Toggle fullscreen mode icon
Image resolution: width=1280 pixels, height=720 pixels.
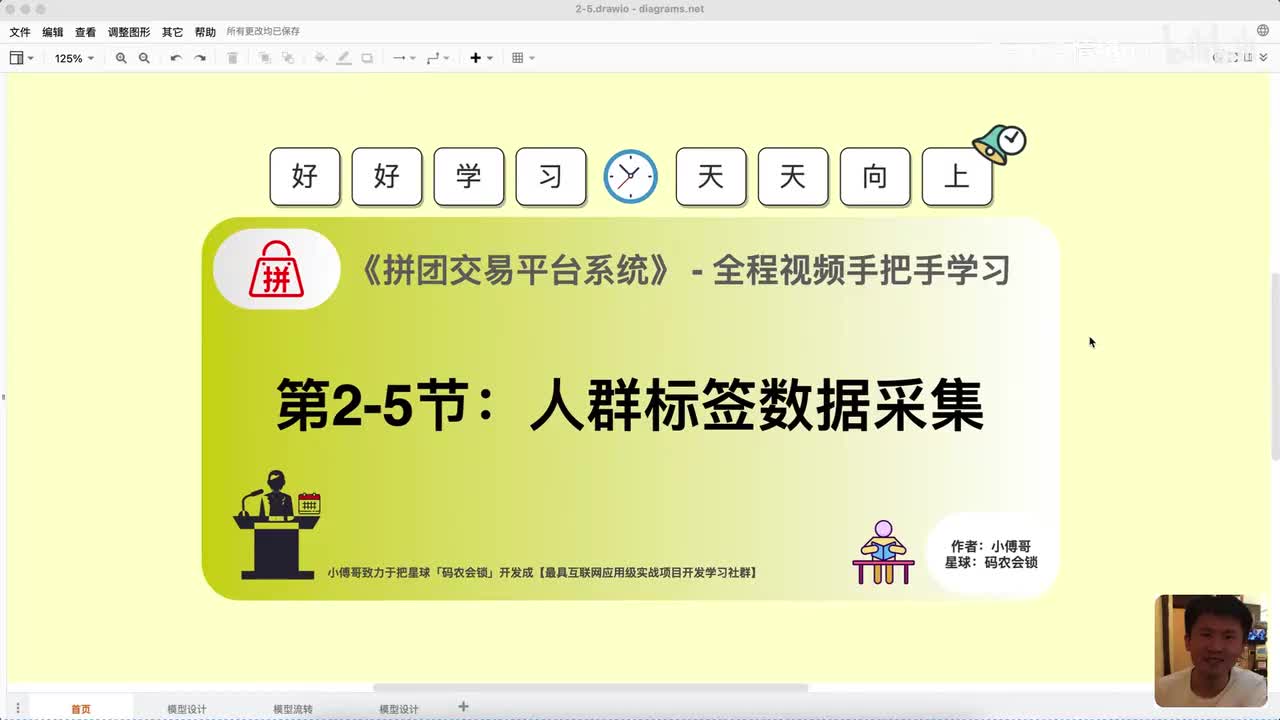tap(1233, 58)
